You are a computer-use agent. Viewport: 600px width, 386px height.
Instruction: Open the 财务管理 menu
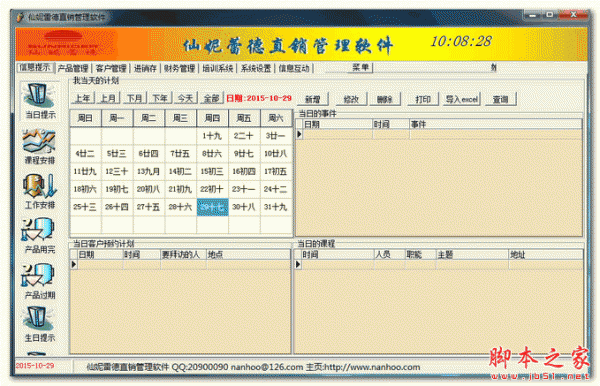click(x=179, y=68)
